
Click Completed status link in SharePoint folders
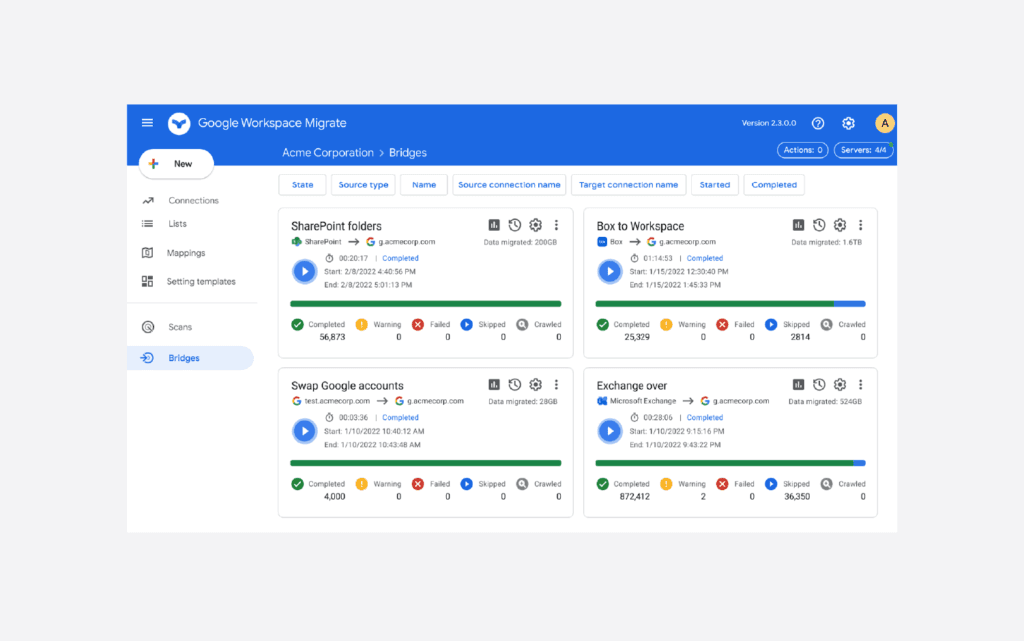(x=400, y=258)
